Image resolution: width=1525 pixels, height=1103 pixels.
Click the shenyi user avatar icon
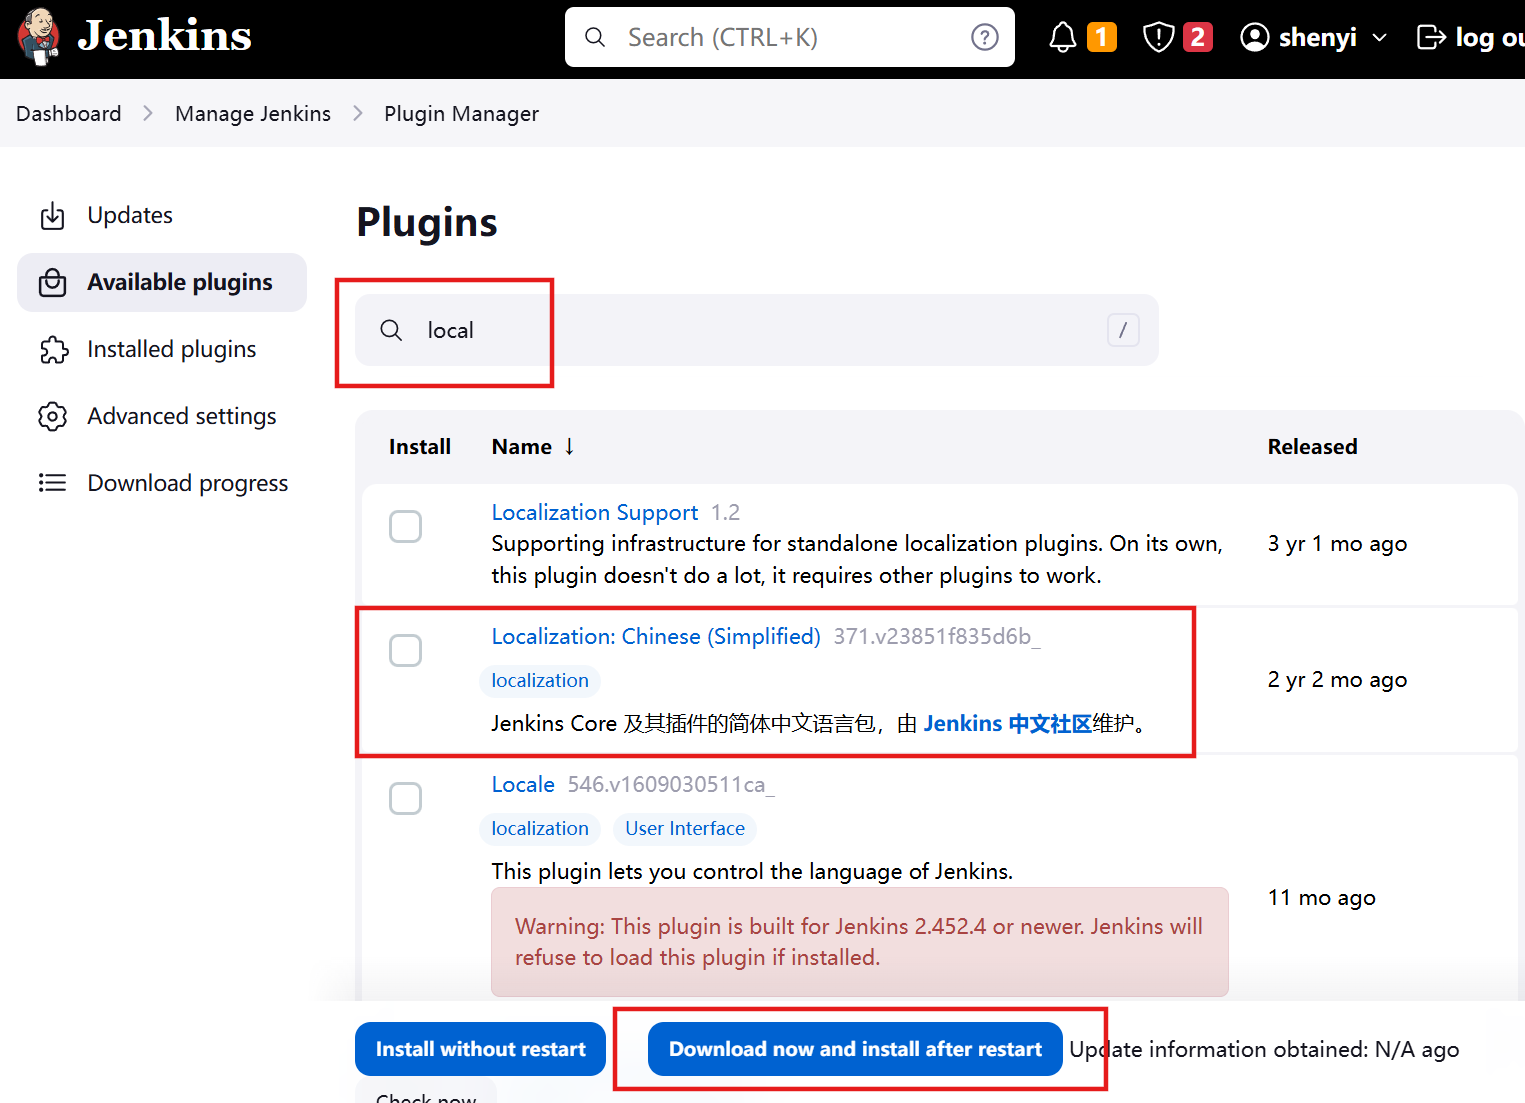[x=1254, y=37]
